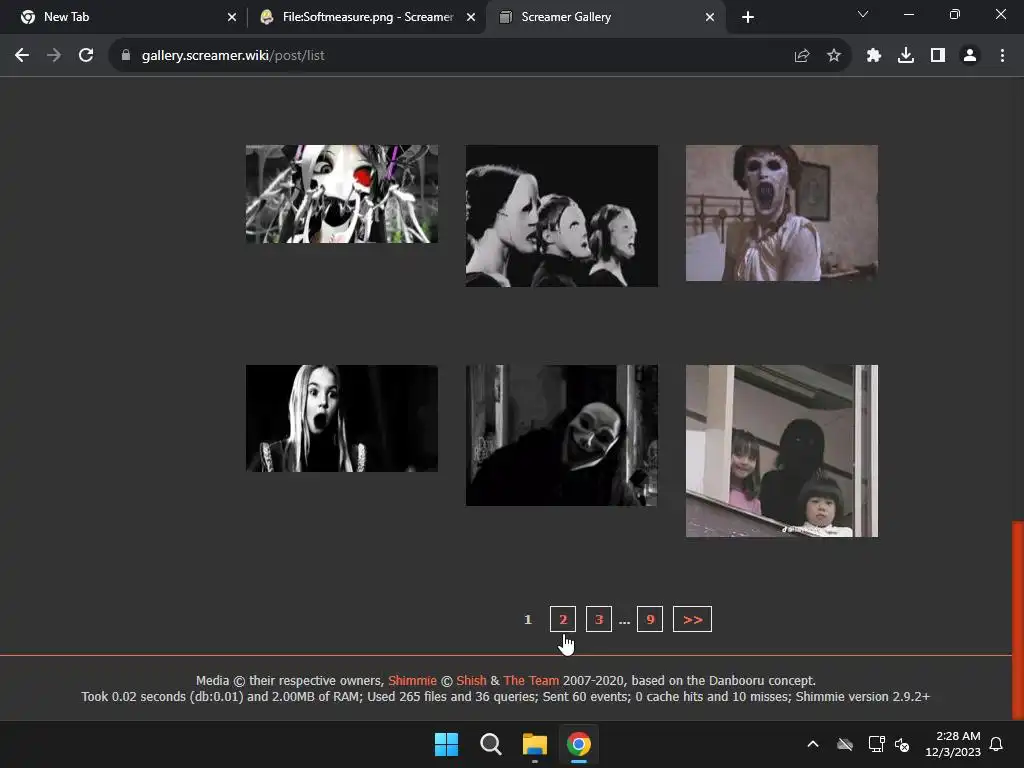Go to gallery page 2
The image size is (1024, 768).
click(563, 619)
